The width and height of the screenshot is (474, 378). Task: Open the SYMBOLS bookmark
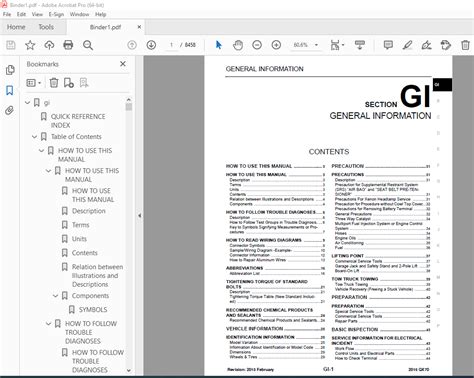[x=93, y=310]
